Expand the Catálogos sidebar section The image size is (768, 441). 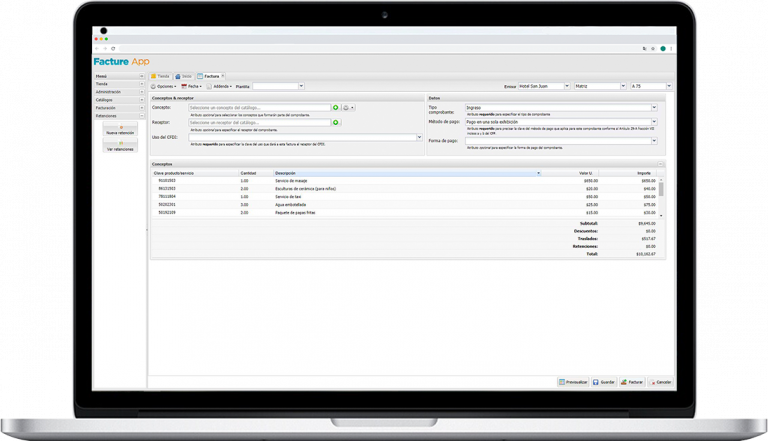pos(143,100)
